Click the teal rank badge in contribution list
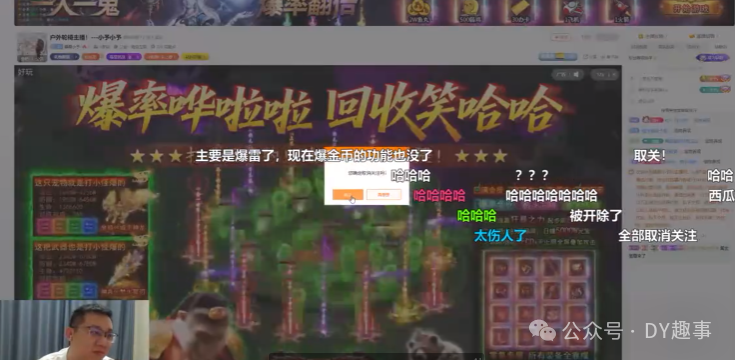 pos(714,90)
